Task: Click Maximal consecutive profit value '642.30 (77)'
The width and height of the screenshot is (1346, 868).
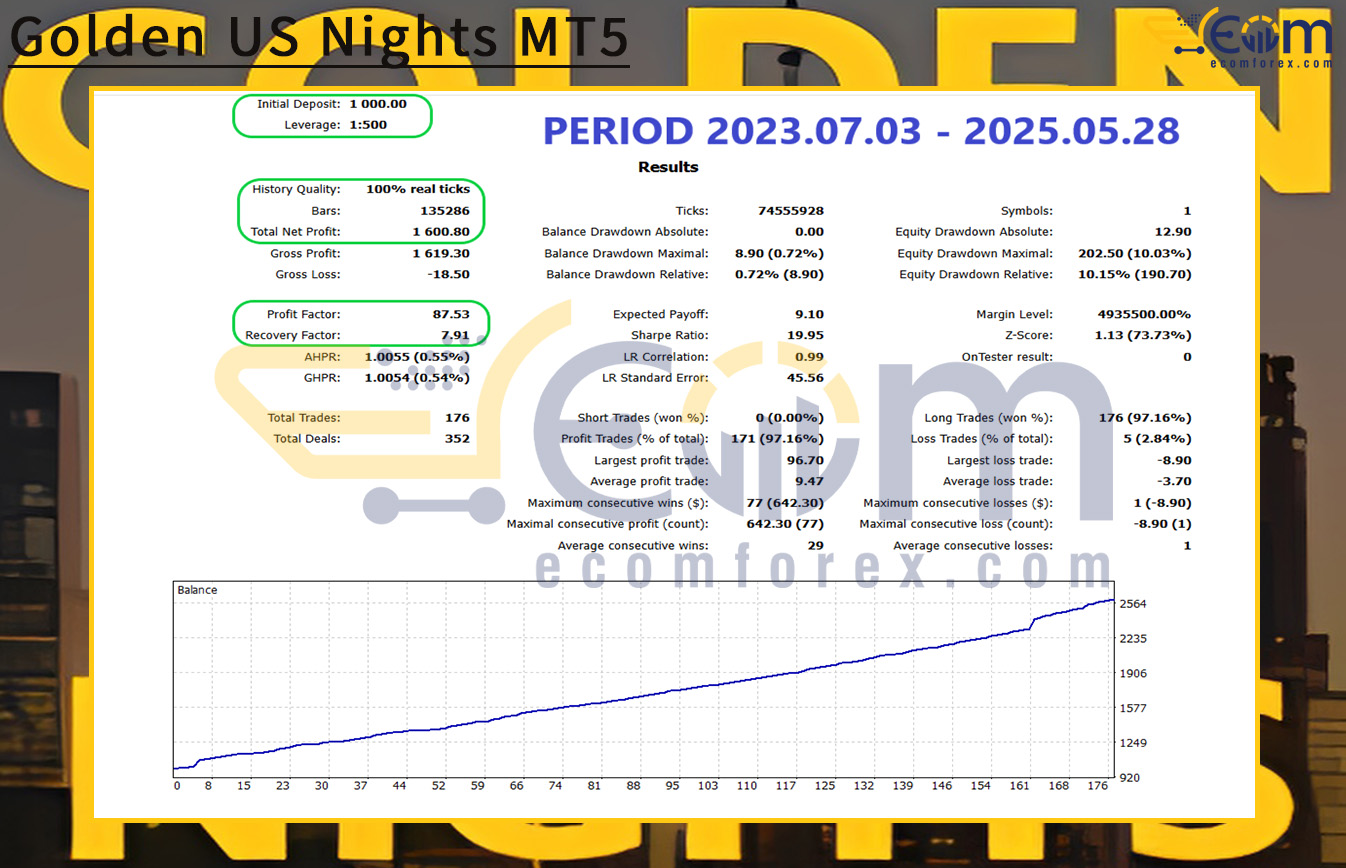Action: coord(786,524)
